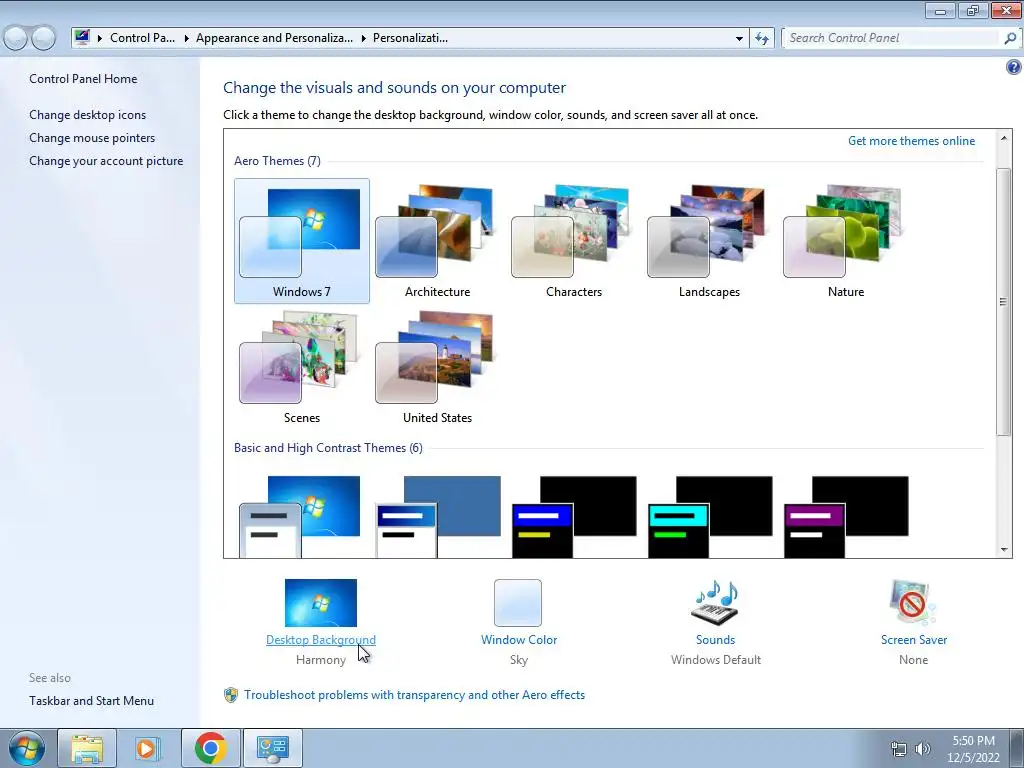Open Change your account picture
1024x768 pixels.
106,161
